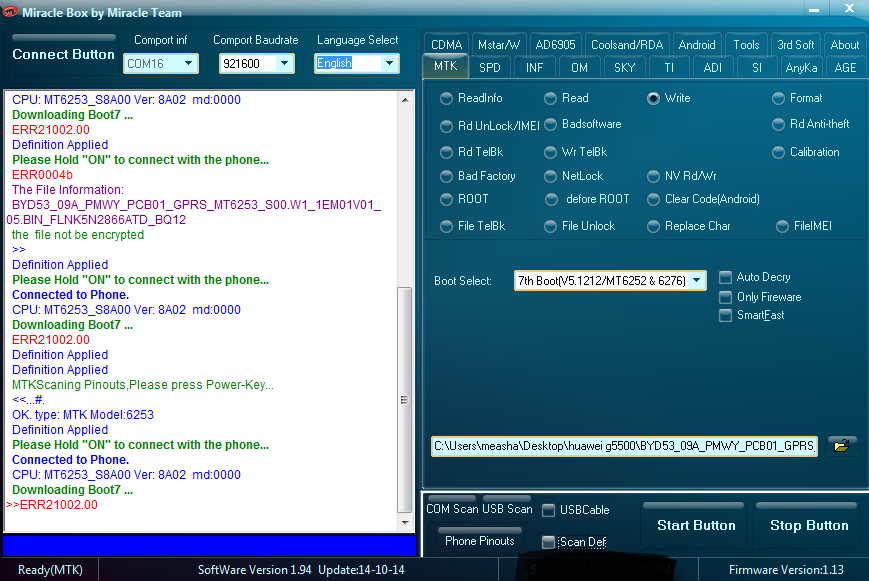
Task: Click Firmware Version:1.13 status text
Action: [786, 570]
